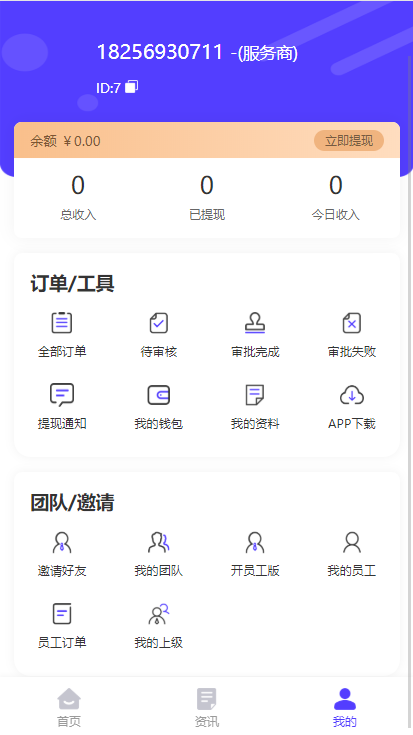Tap APP下载 cloud download icon
This screenshot has height=735, width=413.
[352, 395]
